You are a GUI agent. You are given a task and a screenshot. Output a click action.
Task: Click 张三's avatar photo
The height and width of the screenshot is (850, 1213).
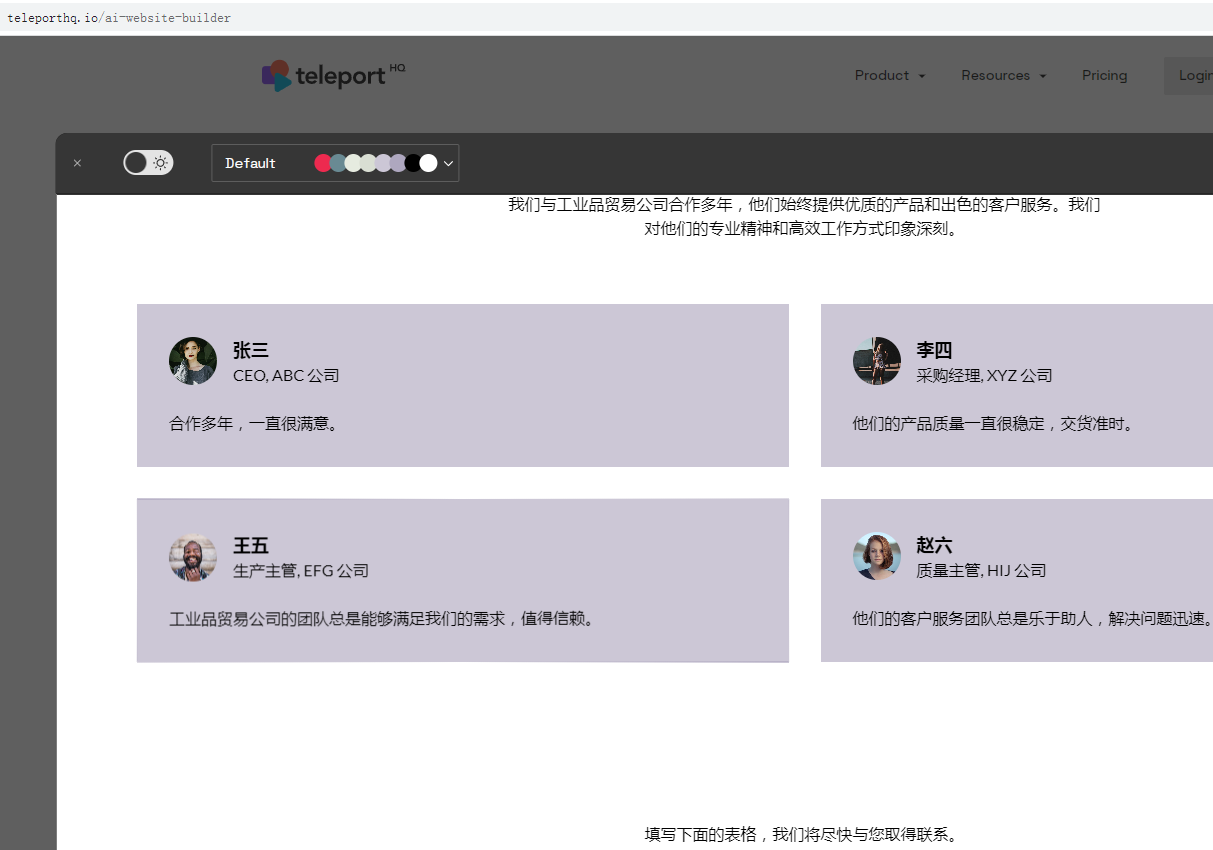tap(193, 361)
